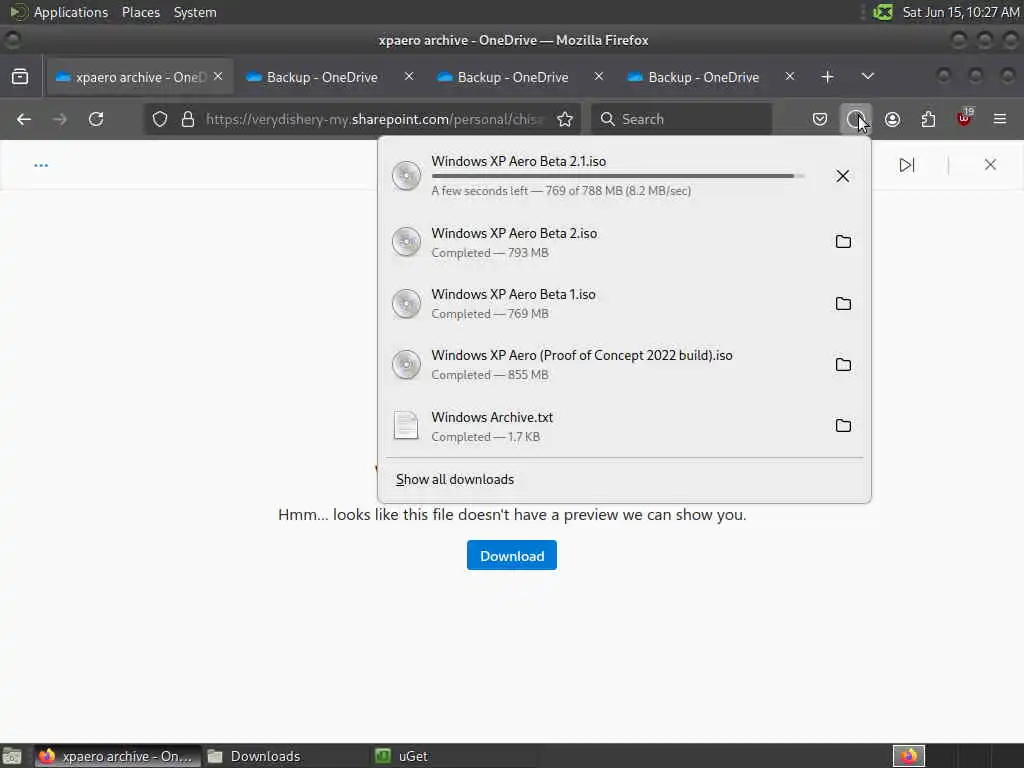Close the second Backup - OneDrive tab
Viewport: 1024px width, 768px height.
pyautogui.click(x=409, y=76)
